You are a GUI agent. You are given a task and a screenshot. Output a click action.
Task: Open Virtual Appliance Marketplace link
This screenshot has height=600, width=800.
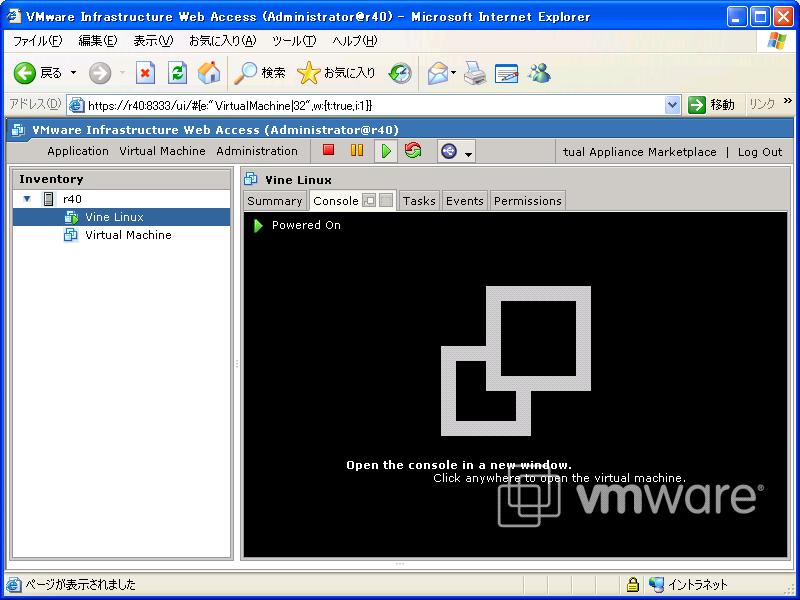pyautogui.click(x=639, y=152)
